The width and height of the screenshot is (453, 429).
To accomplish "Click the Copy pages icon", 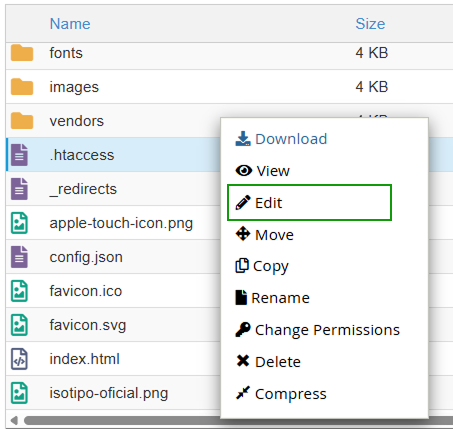I will tap(242, 266).
